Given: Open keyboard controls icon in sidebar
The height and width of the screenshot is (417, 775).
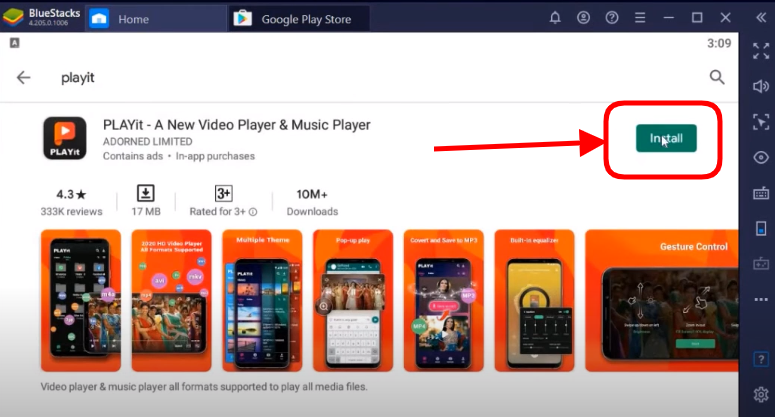Looking at the screenshot, I should [x=761, y=193].
